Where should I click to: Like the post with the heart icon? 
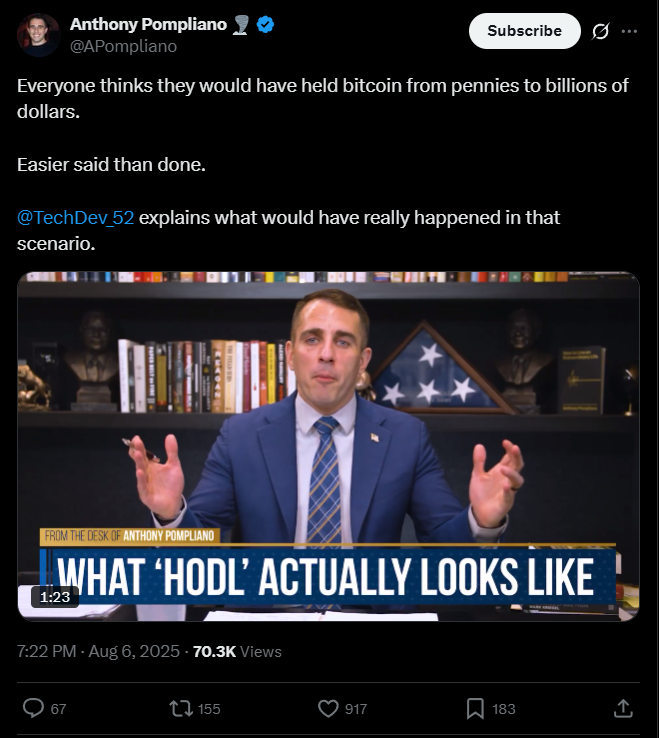point(328,708)
